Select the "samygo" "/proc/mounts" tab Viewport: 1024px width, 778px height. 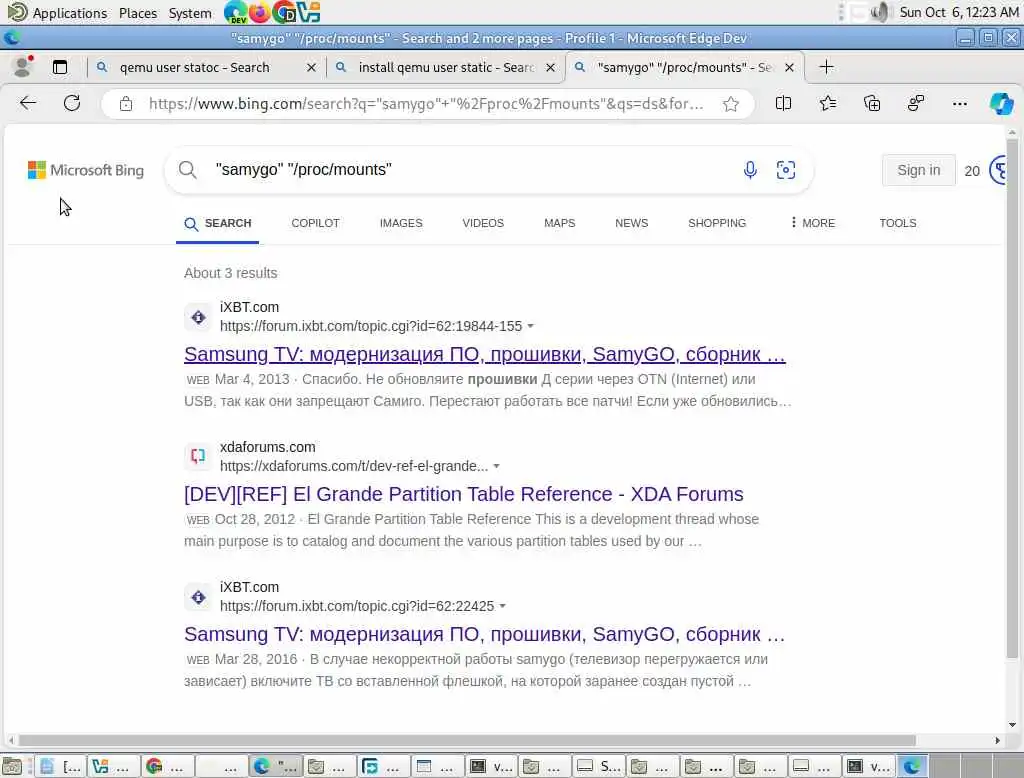click(x=685, y=67)
